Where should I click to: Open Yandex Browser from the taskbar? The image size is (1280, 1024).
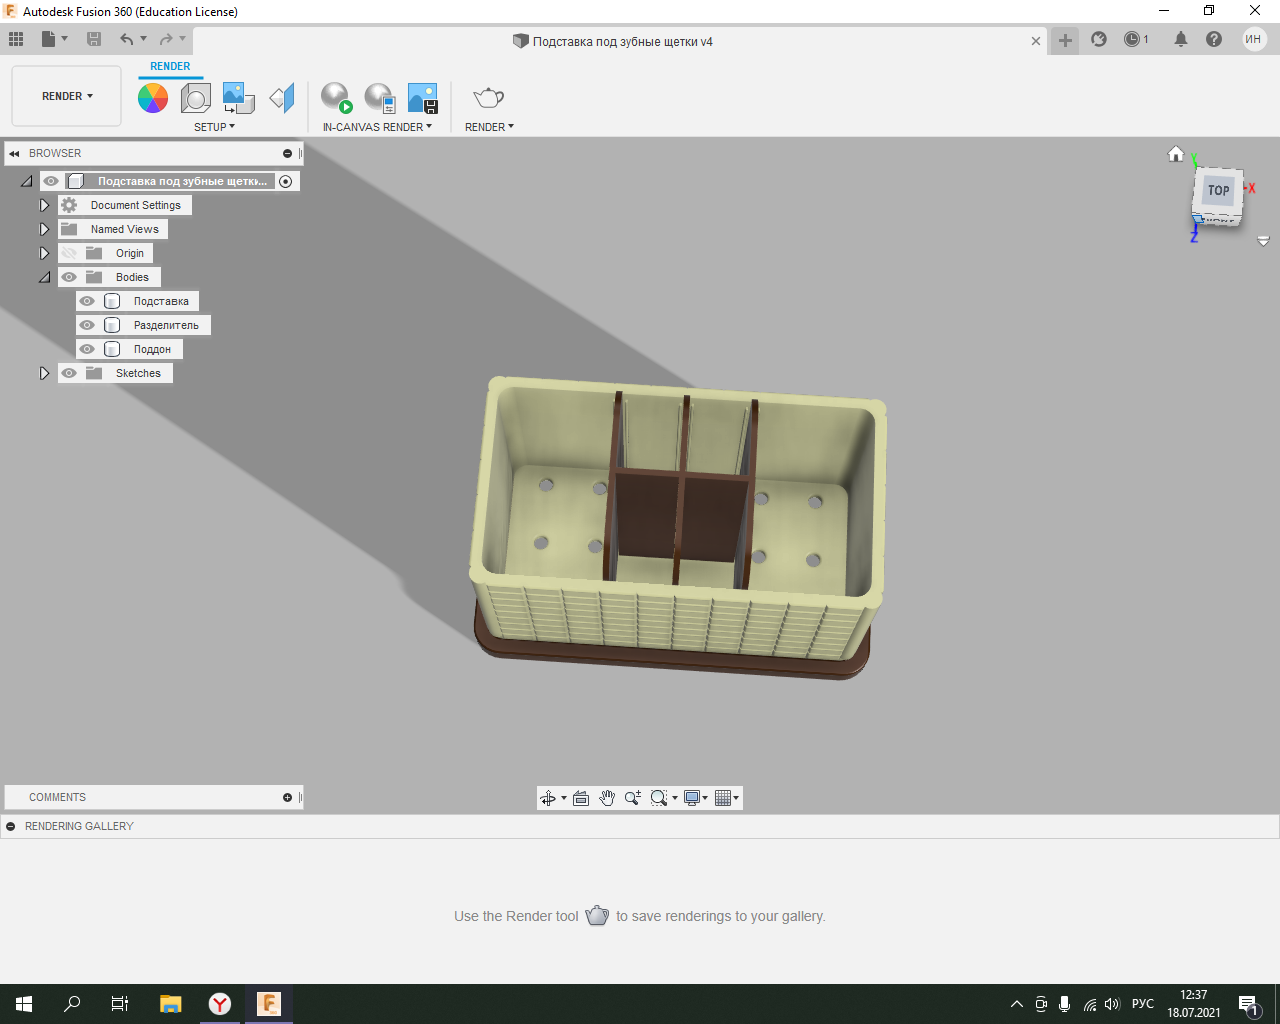point(220,1004)
